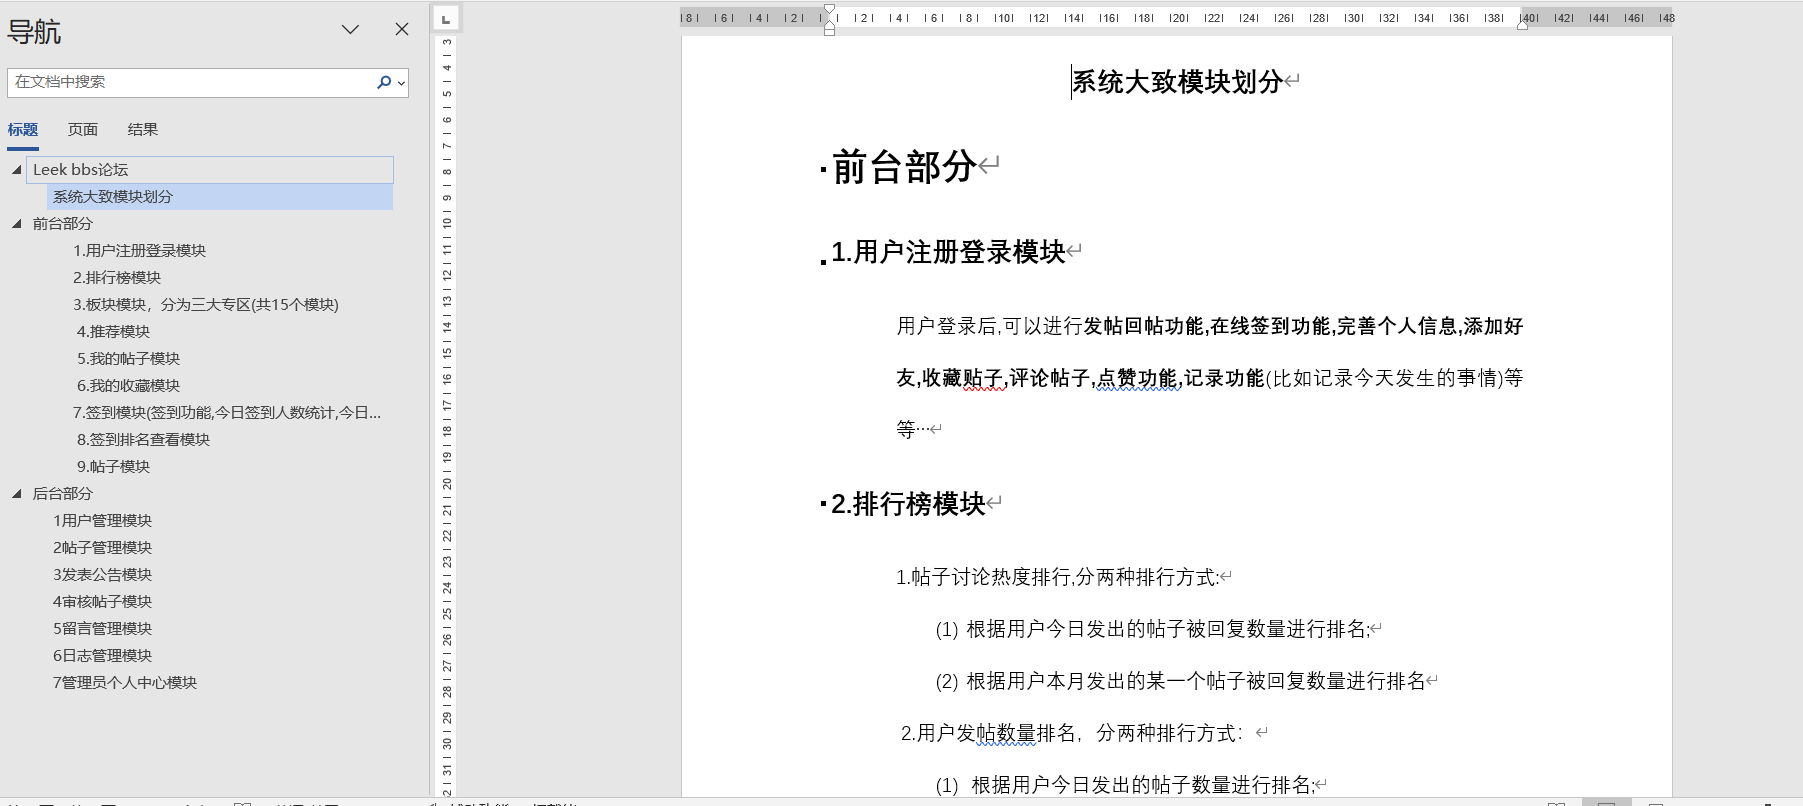Click the 前台部分 heading in document
The image size is (1803, 806).
tap(904, 167)
